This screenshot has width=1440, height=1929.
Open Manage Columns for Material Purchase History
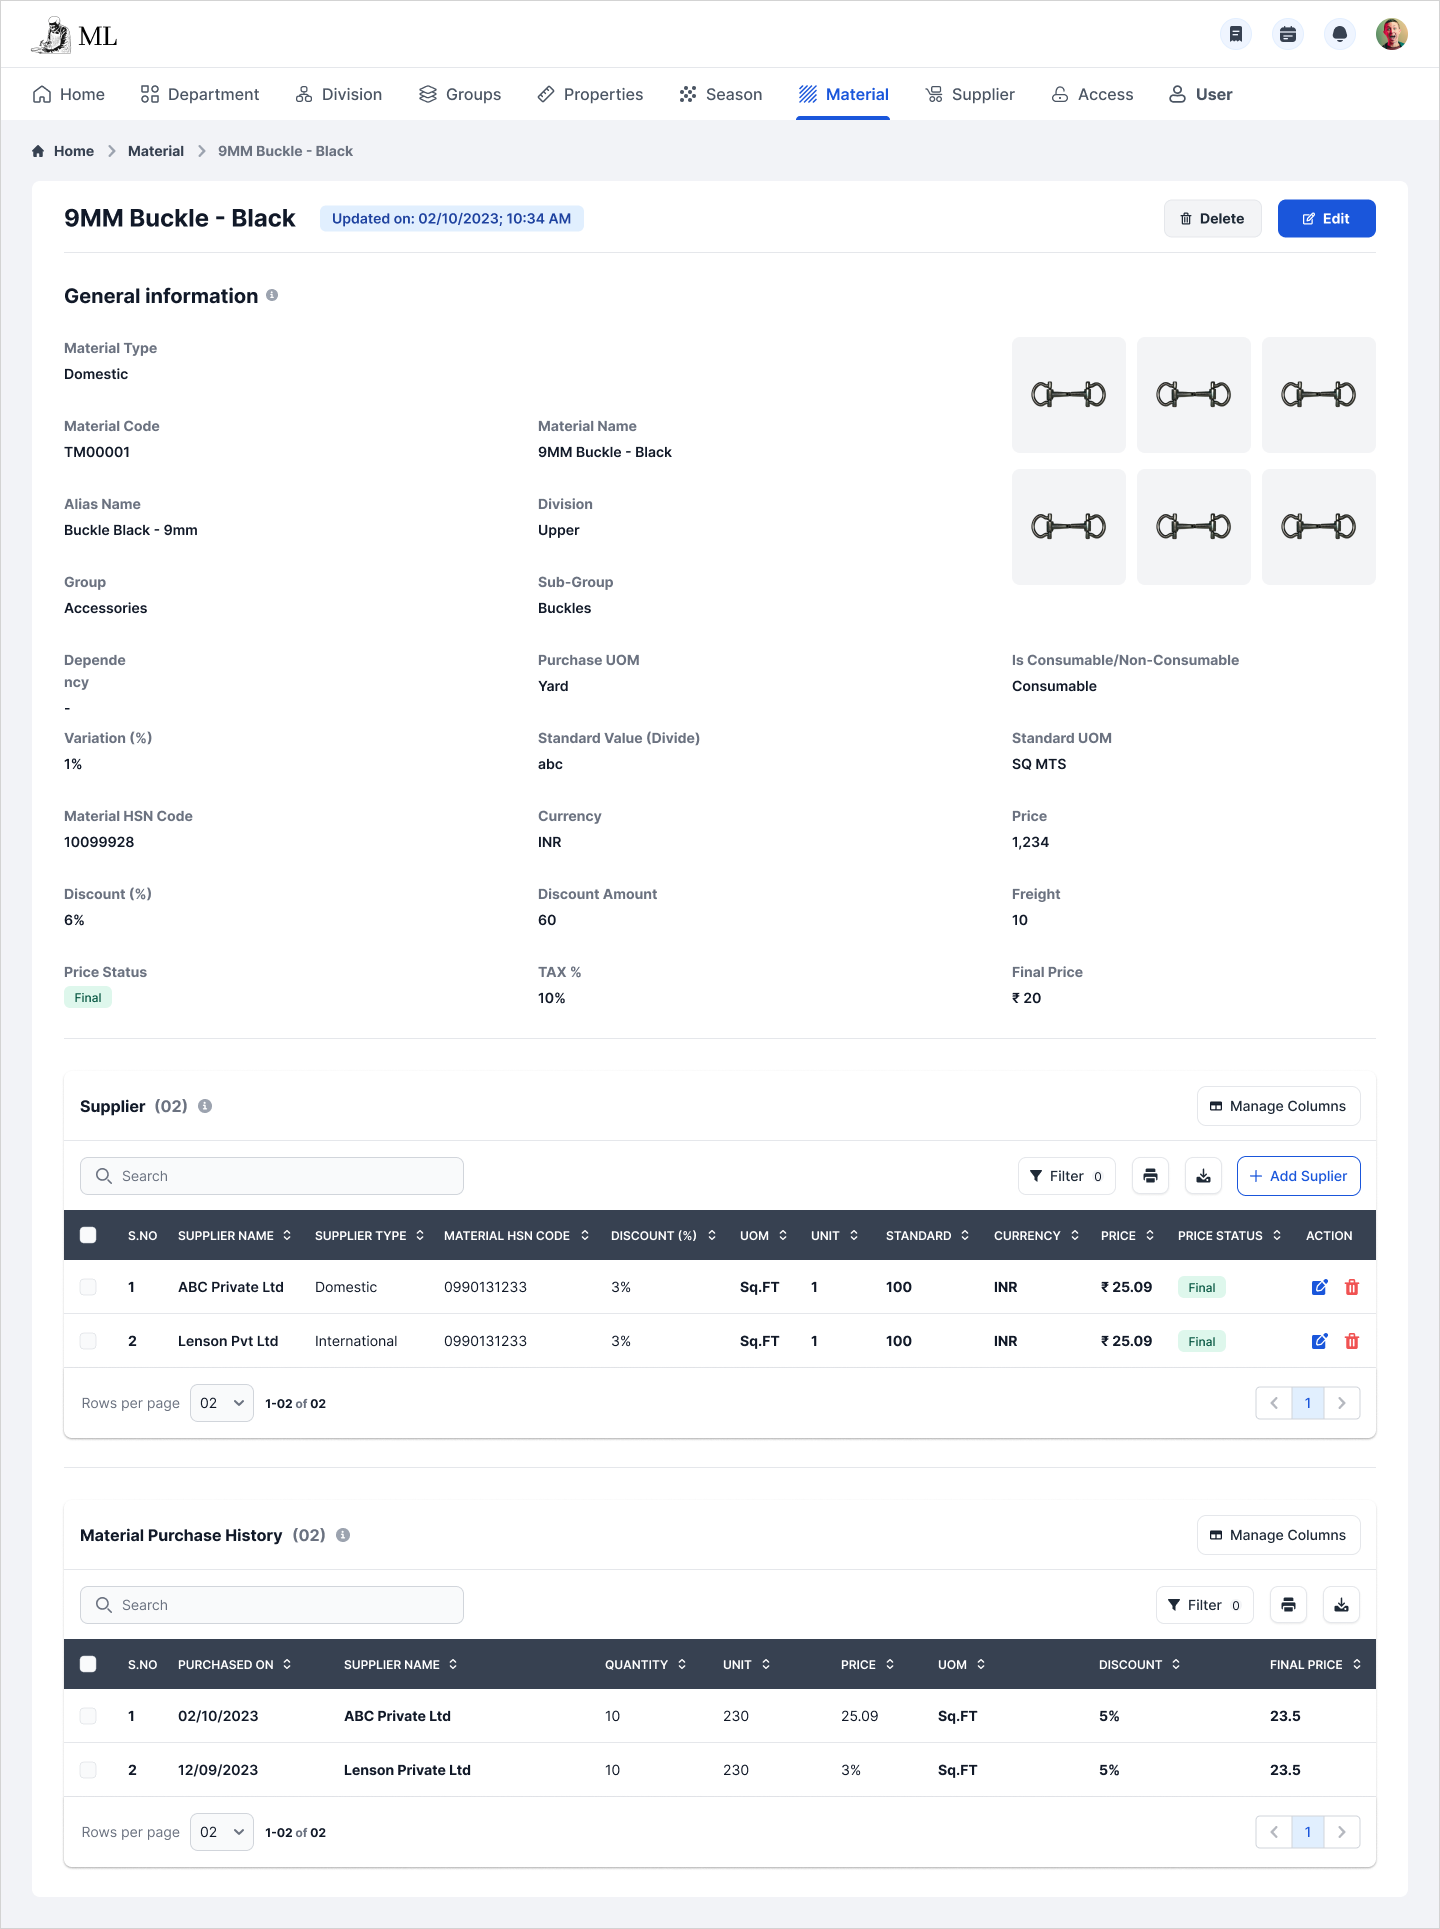pyautogui.click(x=1278, y=1535)
